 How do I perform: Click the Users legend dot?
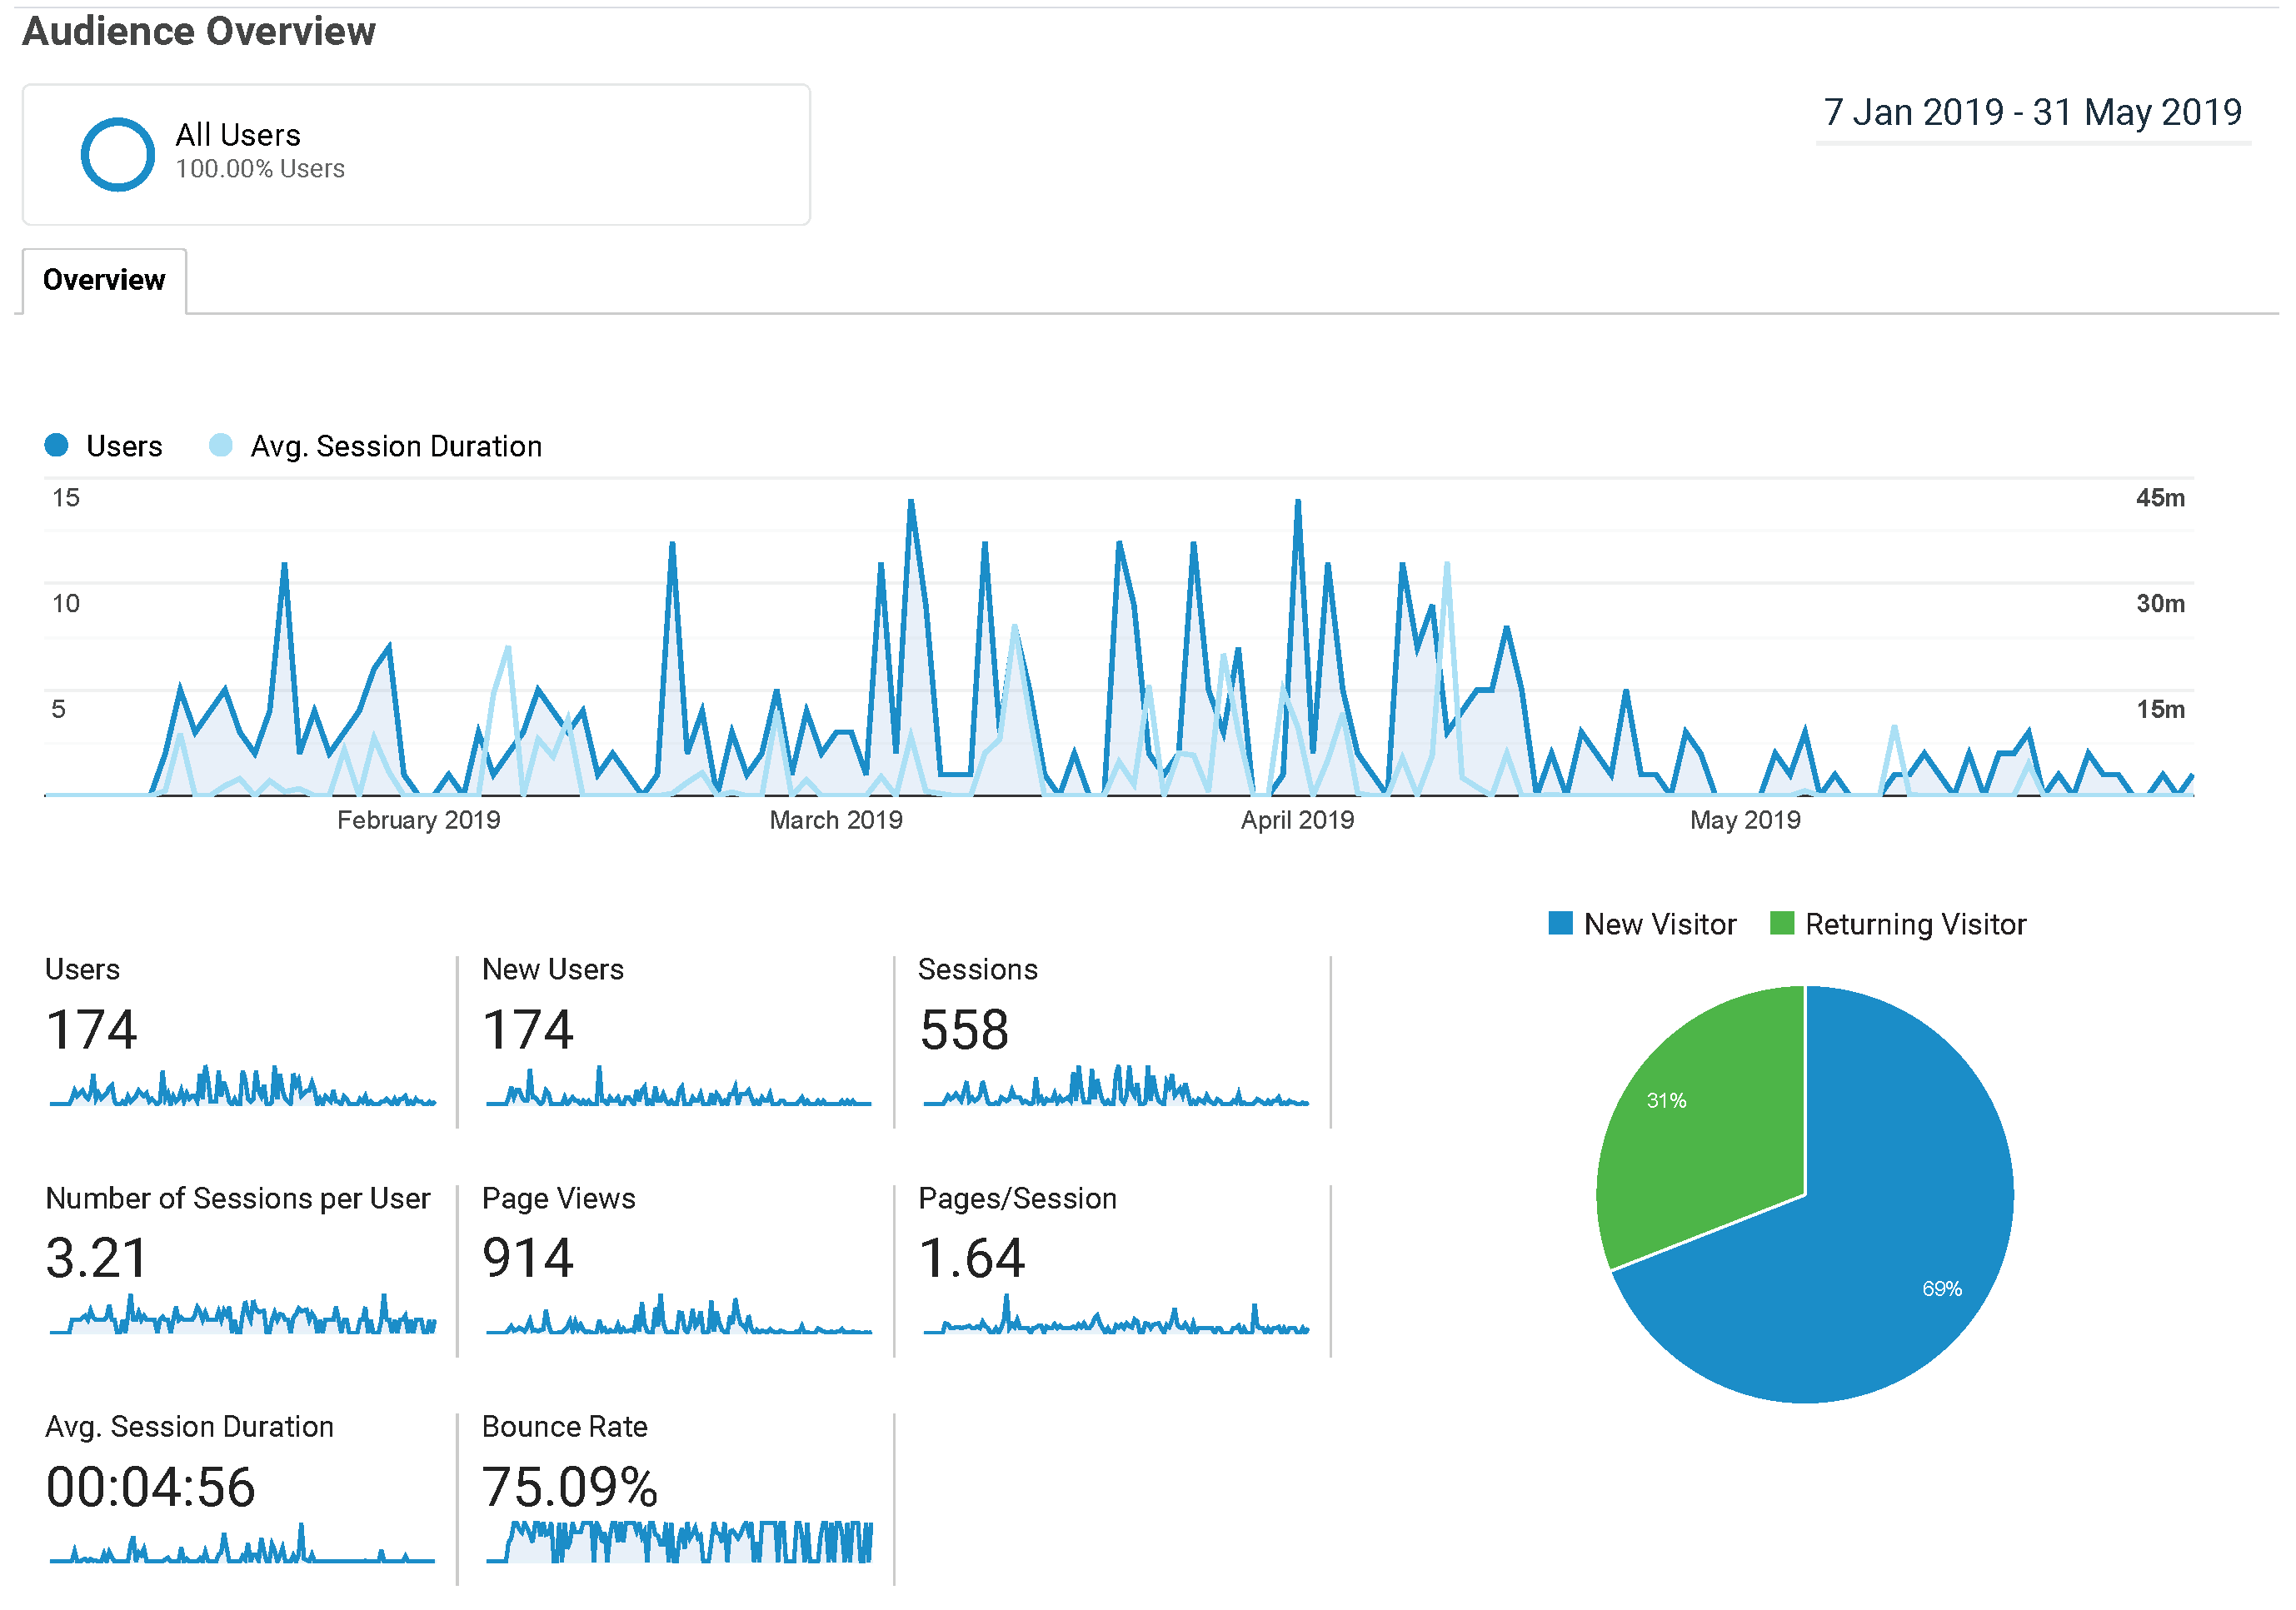click(x=57, y=447)
